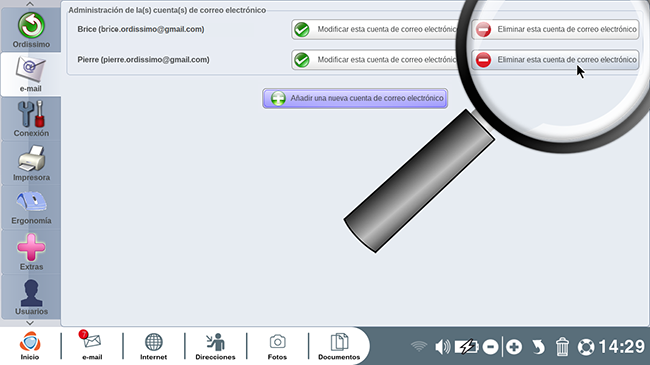Screen dimensions: 650x365
Task: Zoom in with the plus icon
Action: (x=514, y=347)
